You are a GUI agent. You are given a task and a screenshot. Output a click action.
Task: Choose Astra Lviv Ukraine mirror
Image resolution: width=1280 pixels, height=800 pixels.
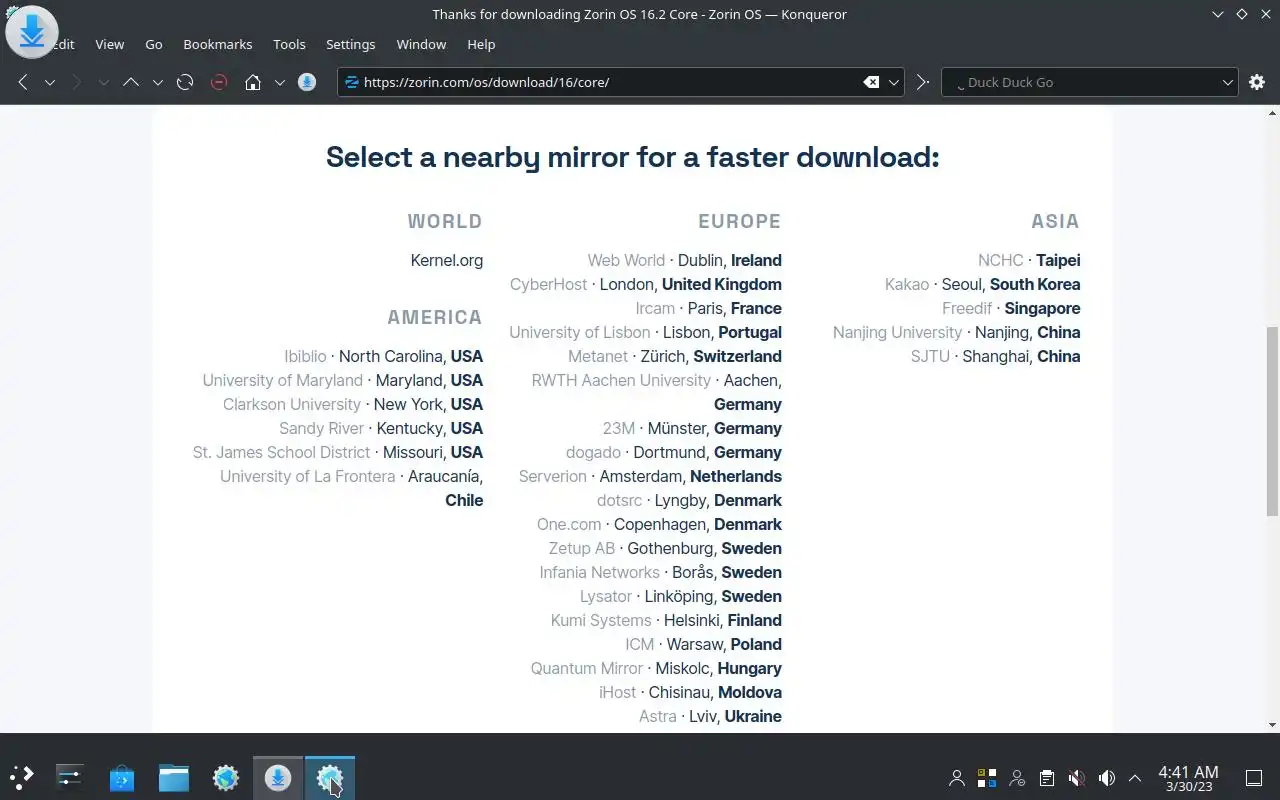click(x=710, y=716)
